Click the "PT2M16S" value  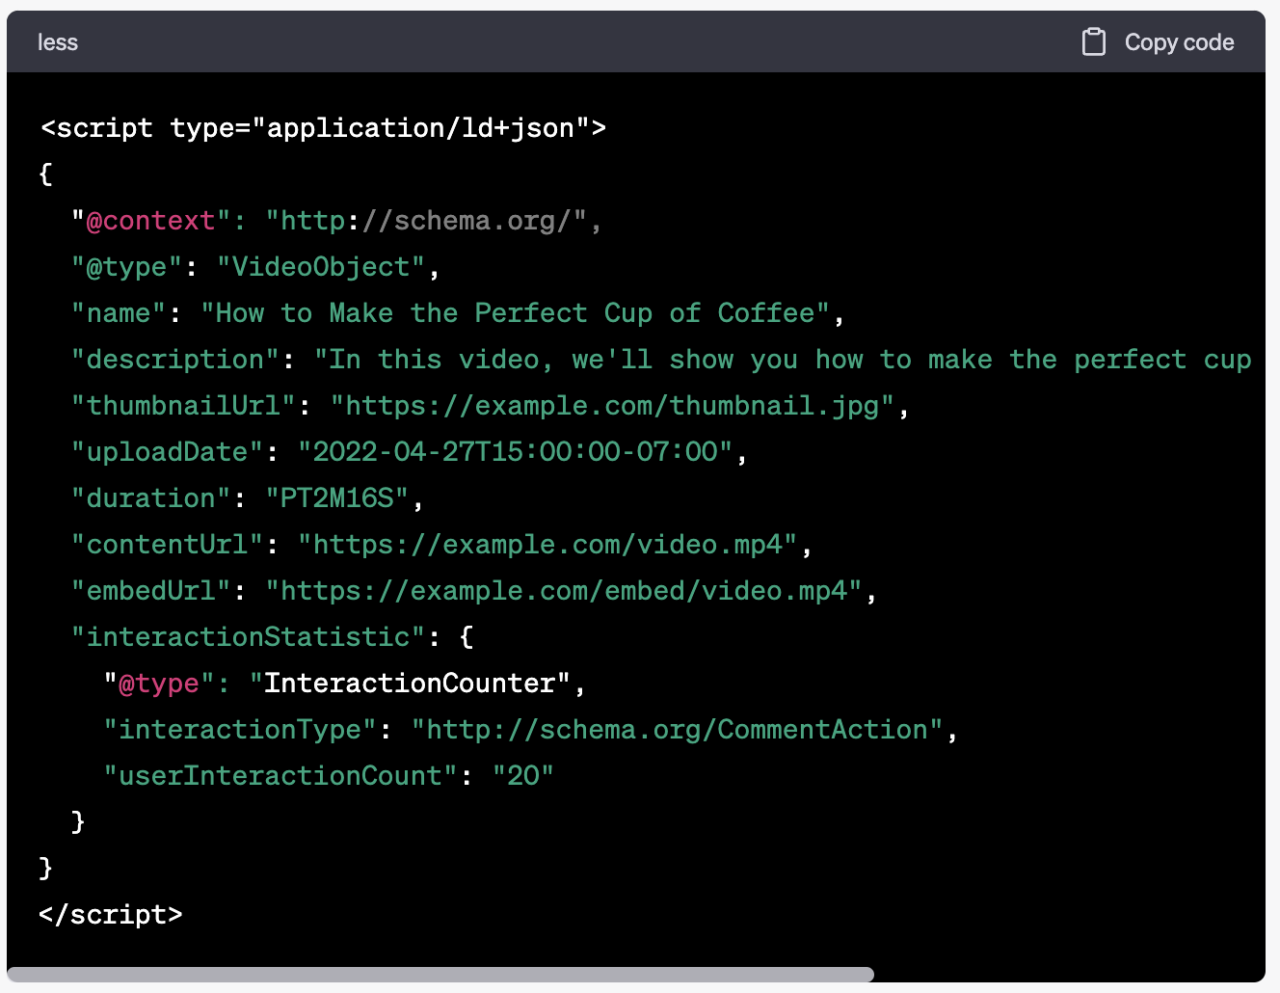pos(337,498)
